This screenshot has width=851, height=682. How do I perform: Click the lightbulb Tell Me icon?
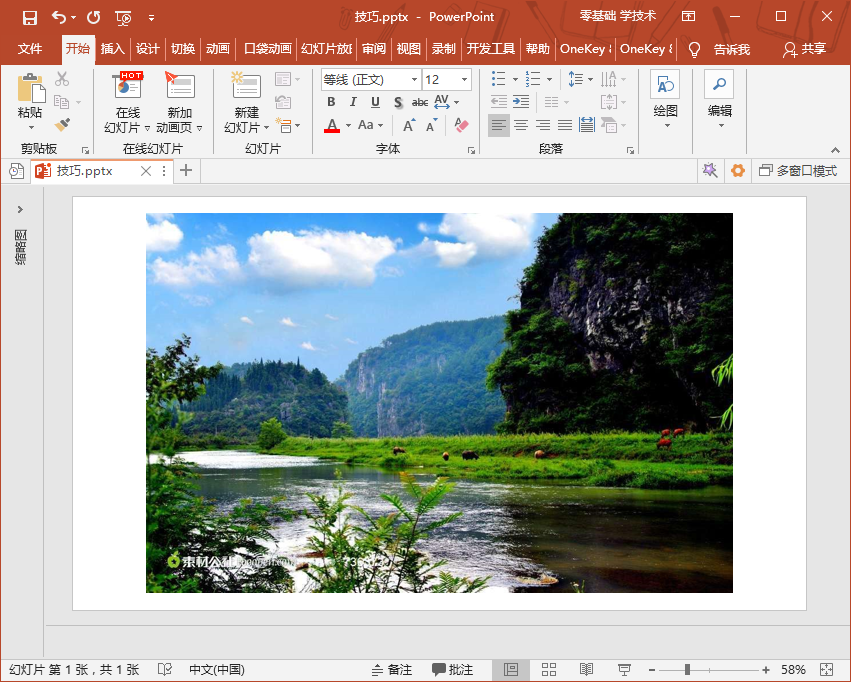pyautogui.click(x=694, y=49)
